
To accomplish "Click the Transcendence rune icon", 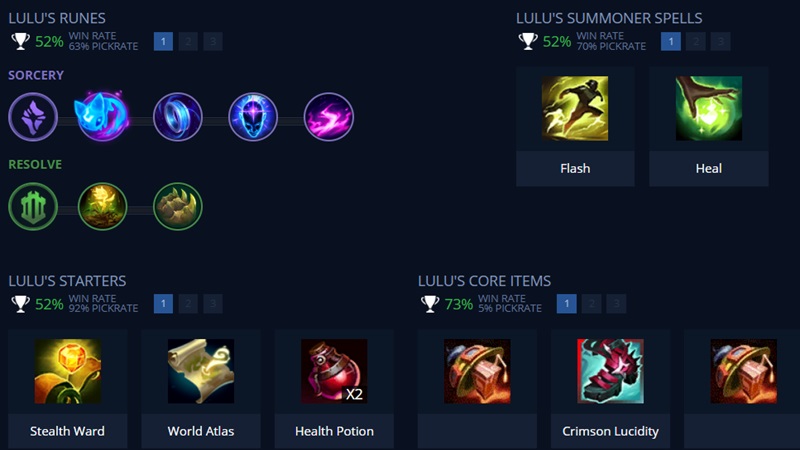I will (253, 117).
